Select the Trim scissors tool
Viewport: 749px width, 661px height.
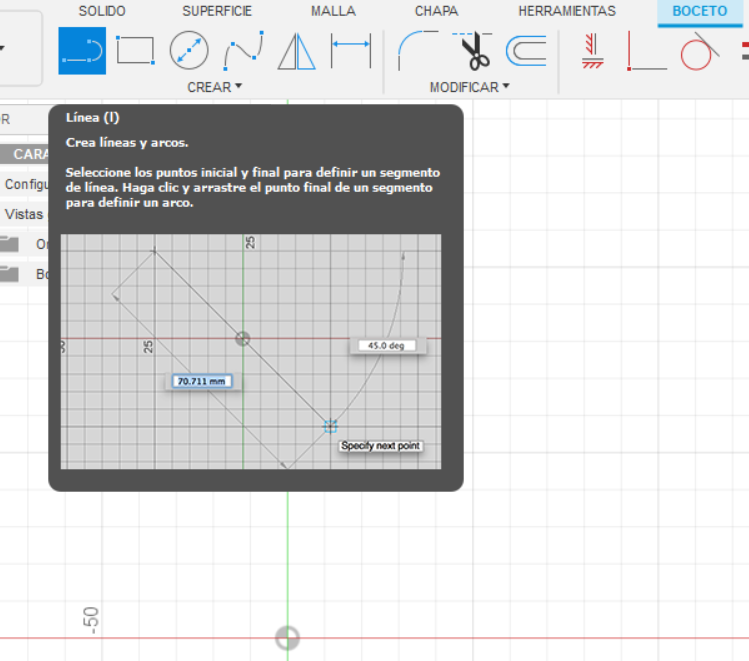click(472, 51)
